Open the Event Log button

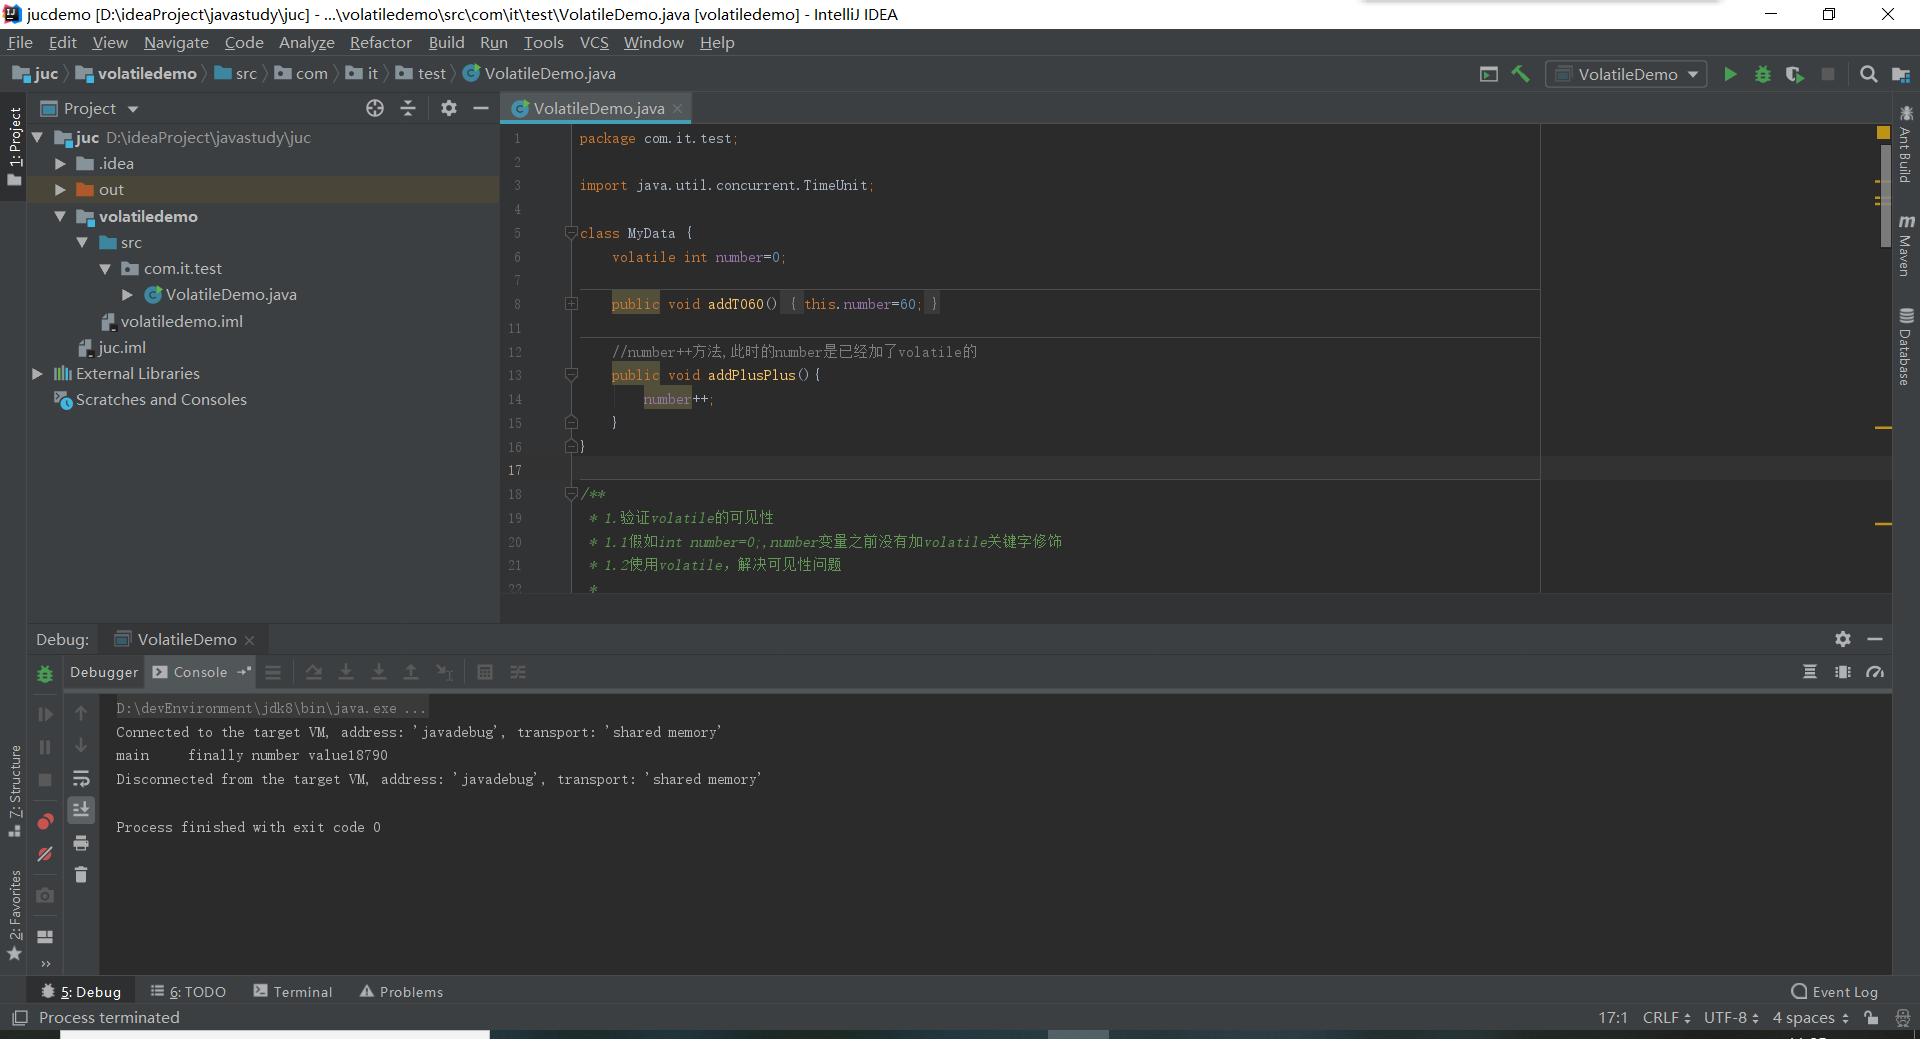[x=1835, y=991]
